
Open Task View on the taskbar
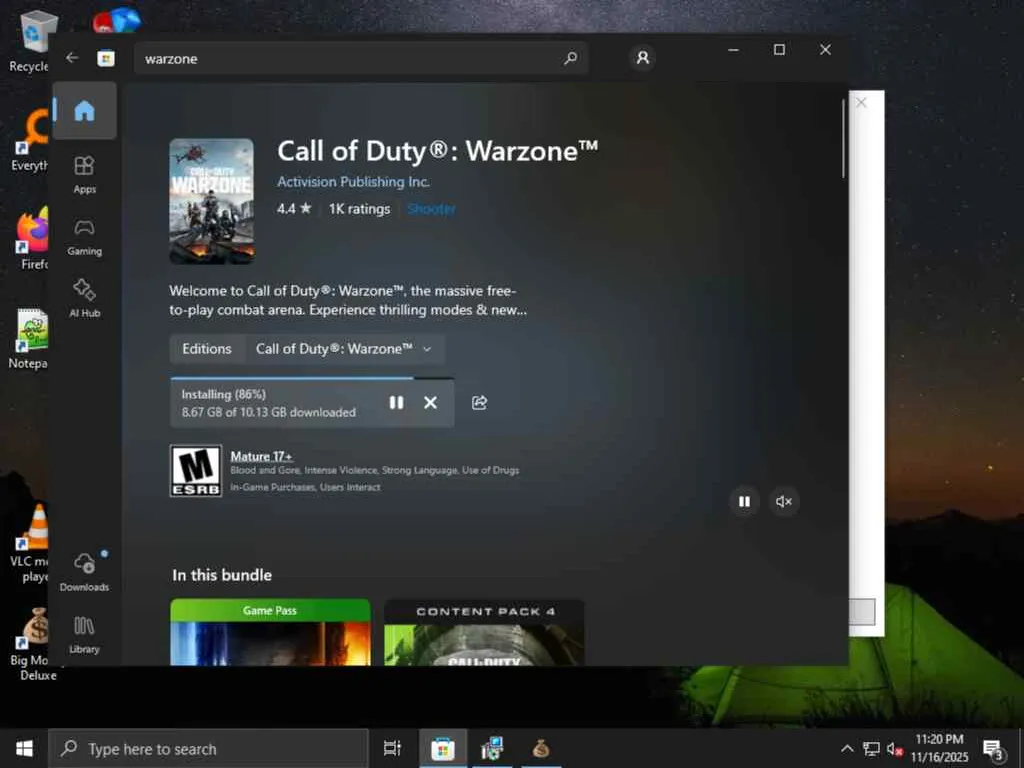(x=392, y=748)
